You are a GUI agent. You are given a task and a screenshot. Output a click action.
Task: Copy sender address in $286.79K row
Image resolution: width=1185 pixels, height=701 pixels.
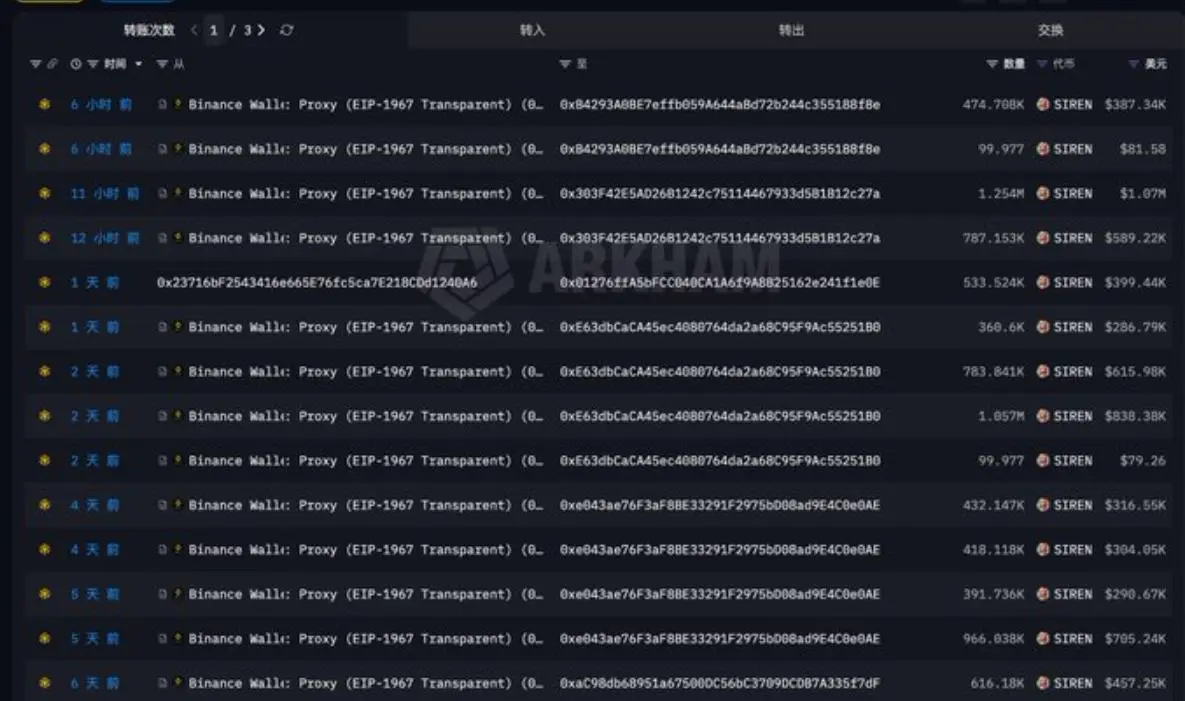pyautogui.click(x=162, y=327)
